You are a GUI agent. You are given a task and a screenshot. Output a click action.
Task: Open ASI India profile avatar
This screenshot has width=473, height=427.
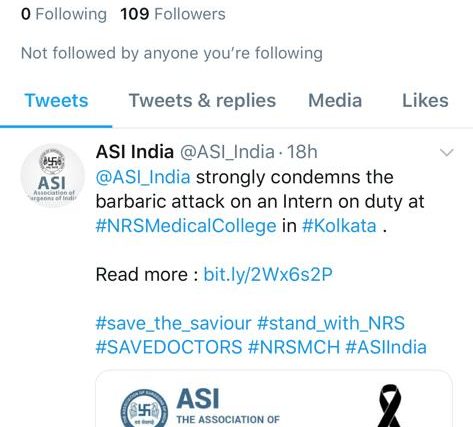pos(52,176)
